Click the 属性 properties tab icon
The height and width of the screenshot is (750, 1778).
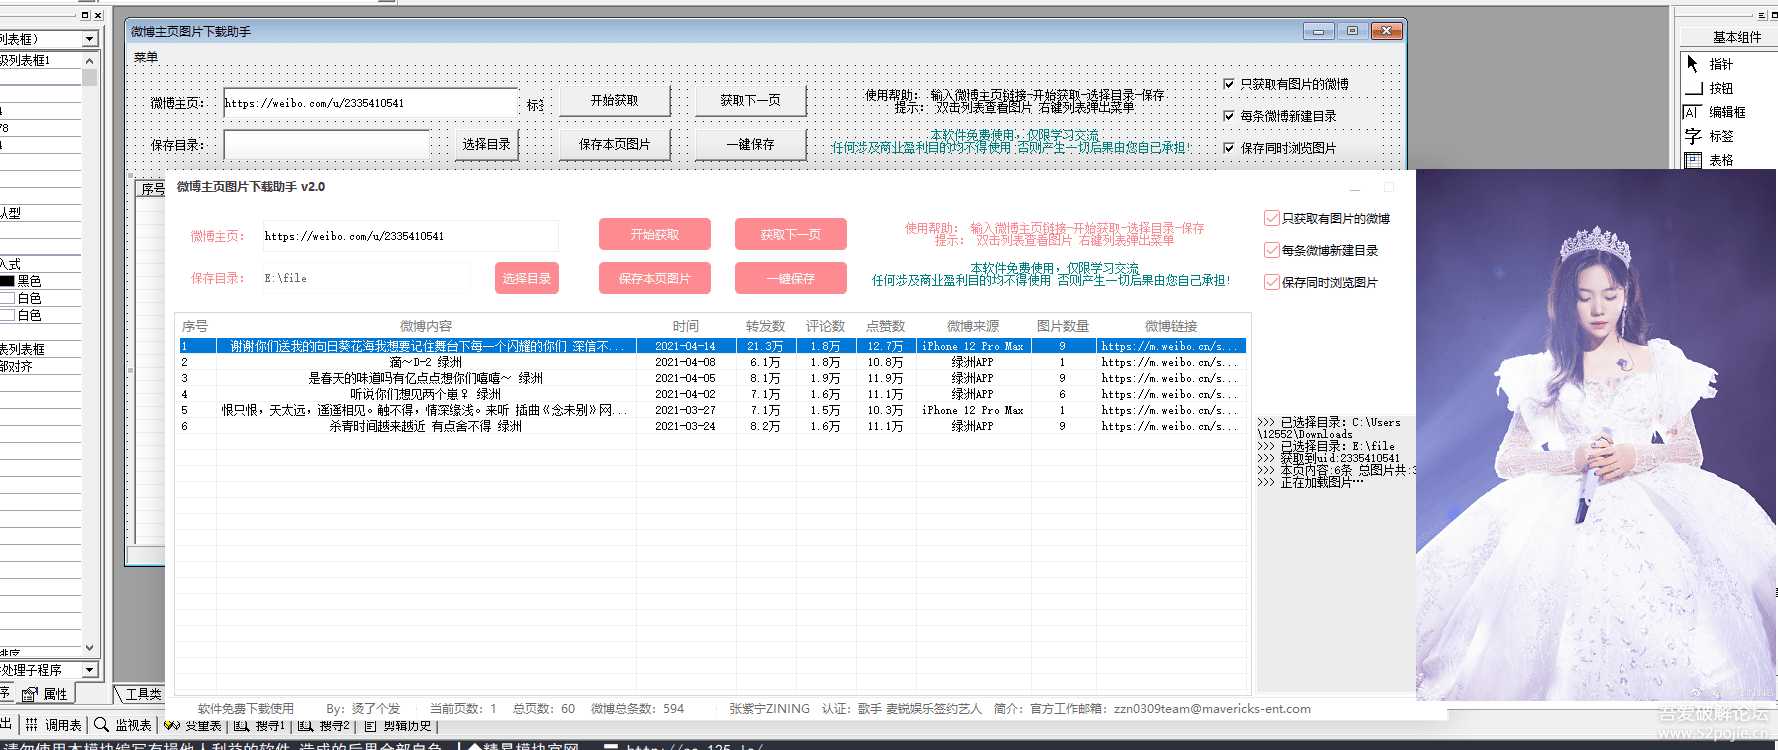pos(29,694)
